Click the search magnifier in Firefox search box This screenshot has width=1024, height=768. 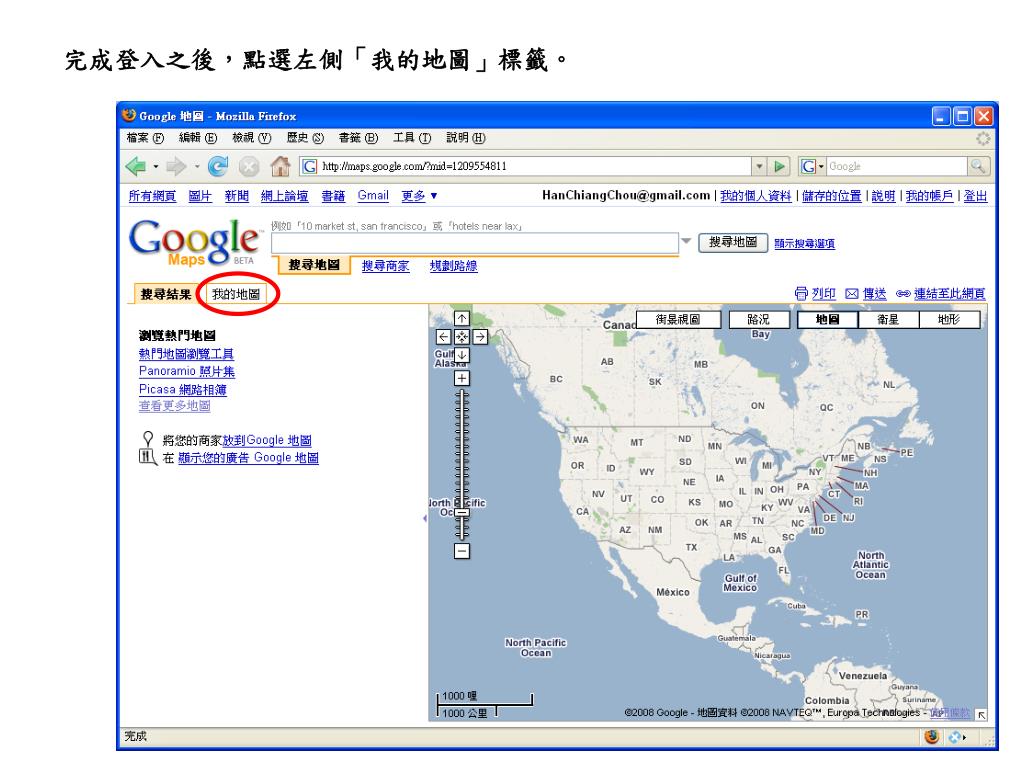point(978,167)
